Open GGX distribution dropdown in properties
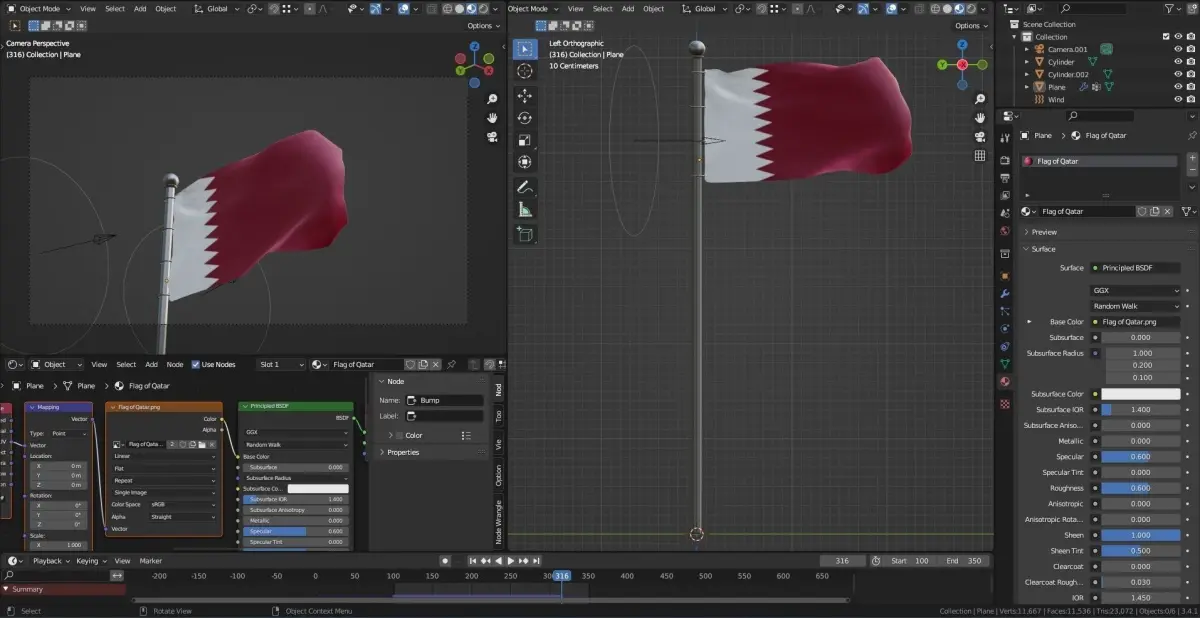The image size is (1200, 618). 1136,290
